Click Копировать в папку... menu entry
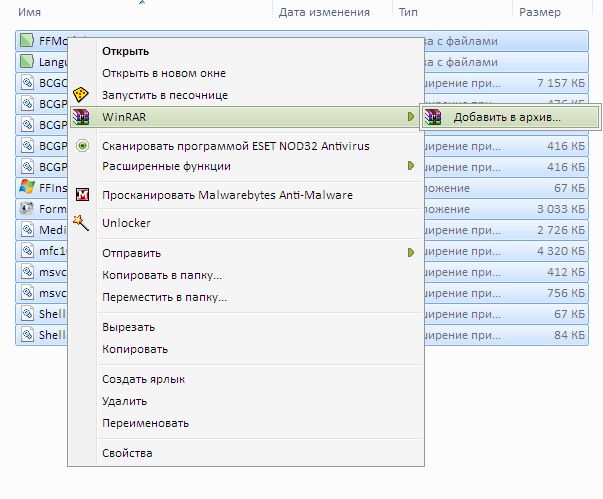Screen dimensions: 603x499 [x=162, y=275]
